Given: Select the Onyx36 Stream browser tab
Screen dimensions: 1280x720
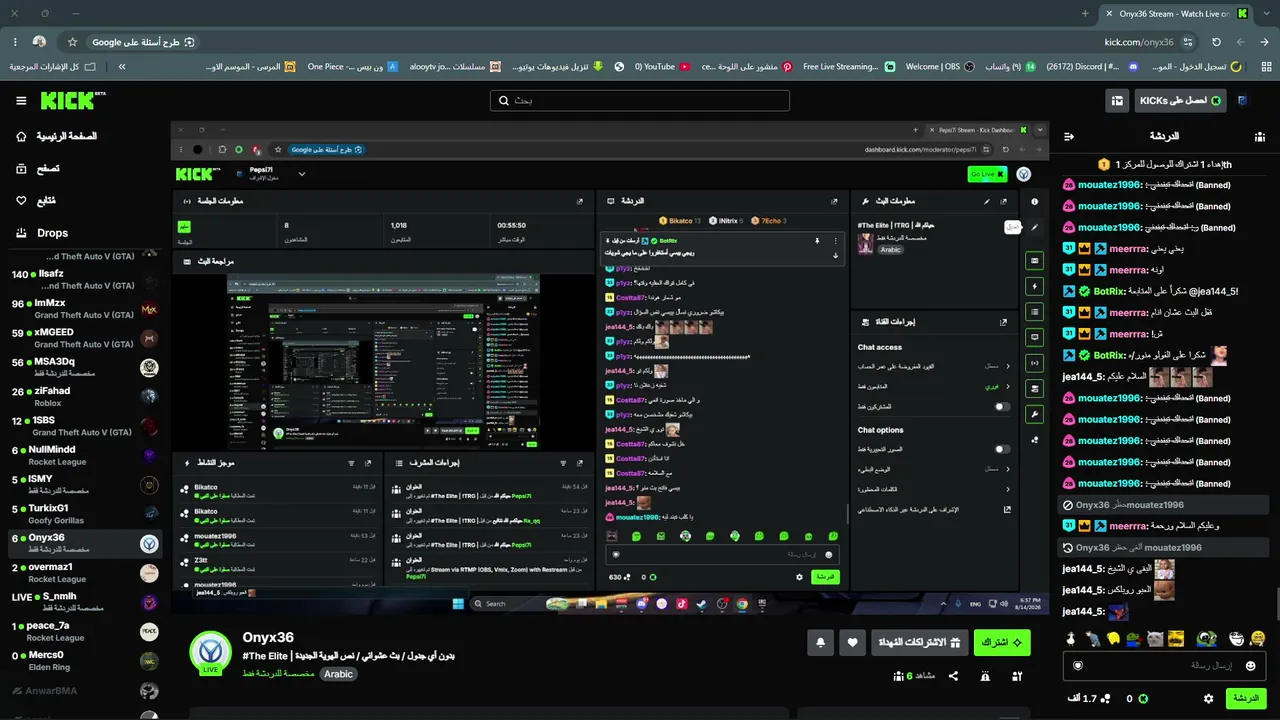Looking at the screenshot, I should tap(1176, 14).
